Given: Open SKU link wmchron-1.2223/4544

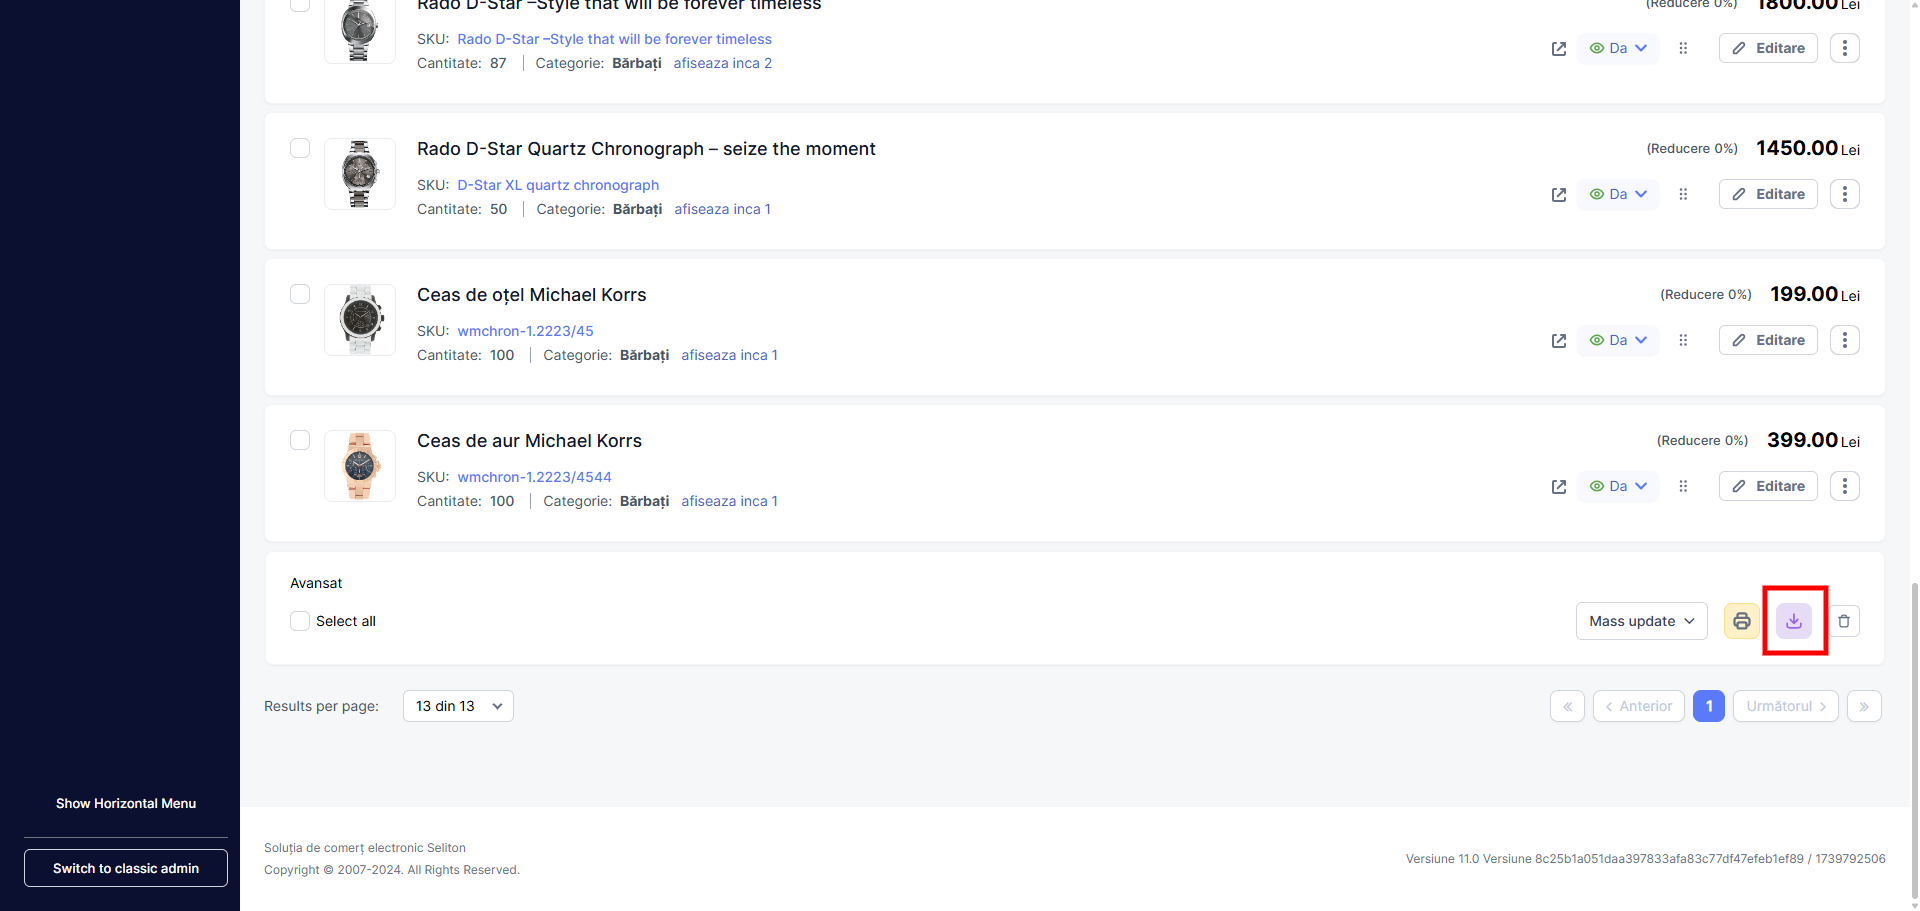Looking at the screenshot, I should (535, 477).
